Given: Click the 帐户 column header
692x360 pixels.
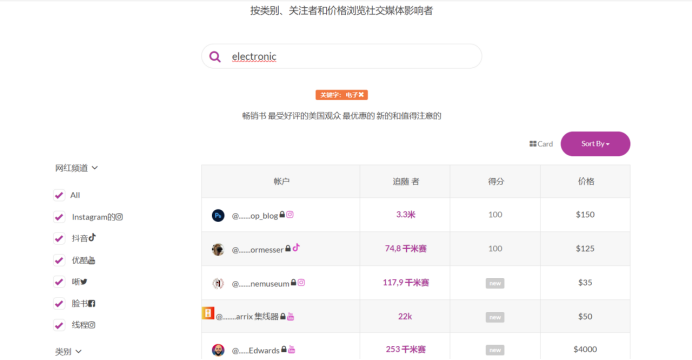Looking at the screenshot, I should point(281,181).
